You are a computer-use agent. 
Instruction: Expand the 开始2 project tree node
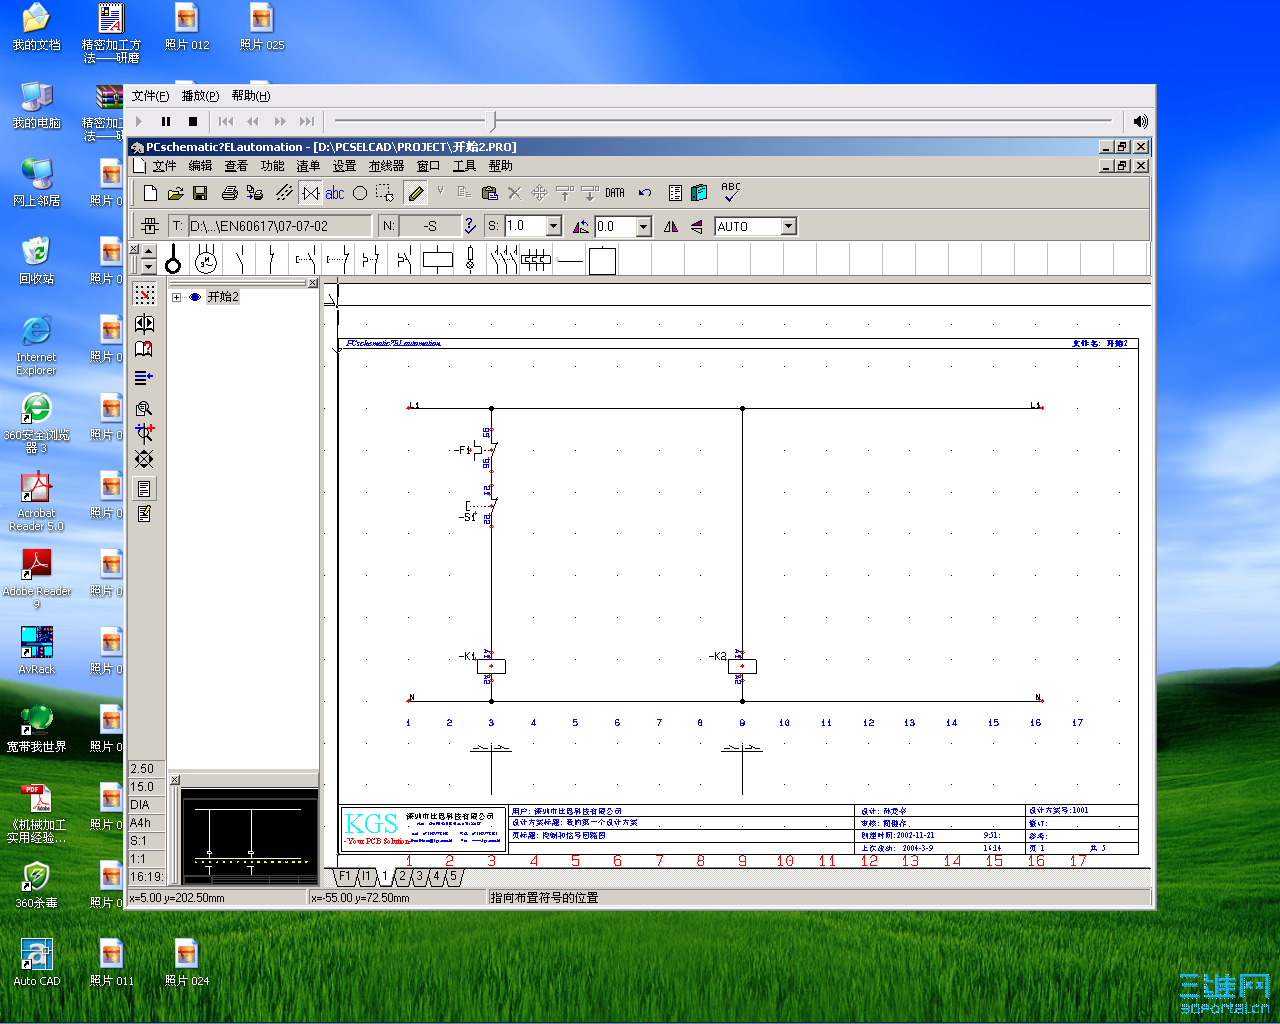177,297
